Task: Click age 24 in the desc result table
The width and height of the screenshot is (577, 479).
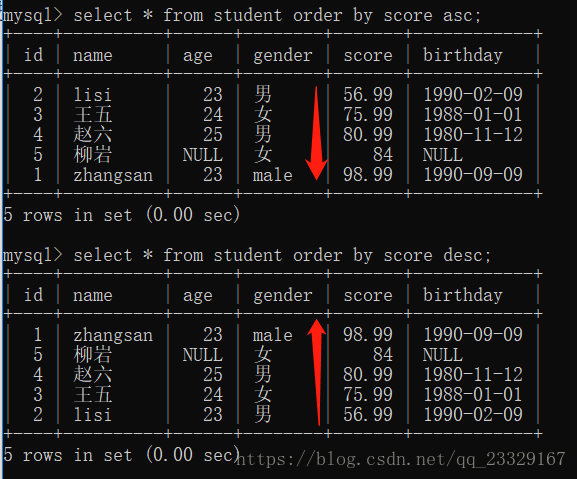Action: [213, 395]
